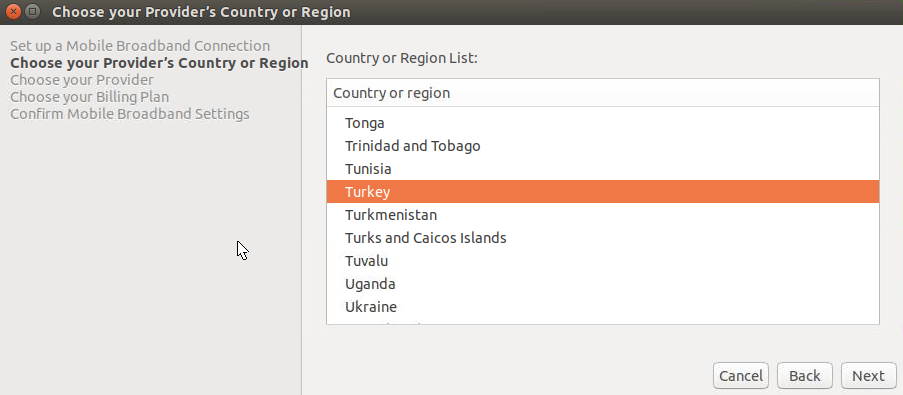
Task: Go to previous step with Back
Action: (805, 376)
